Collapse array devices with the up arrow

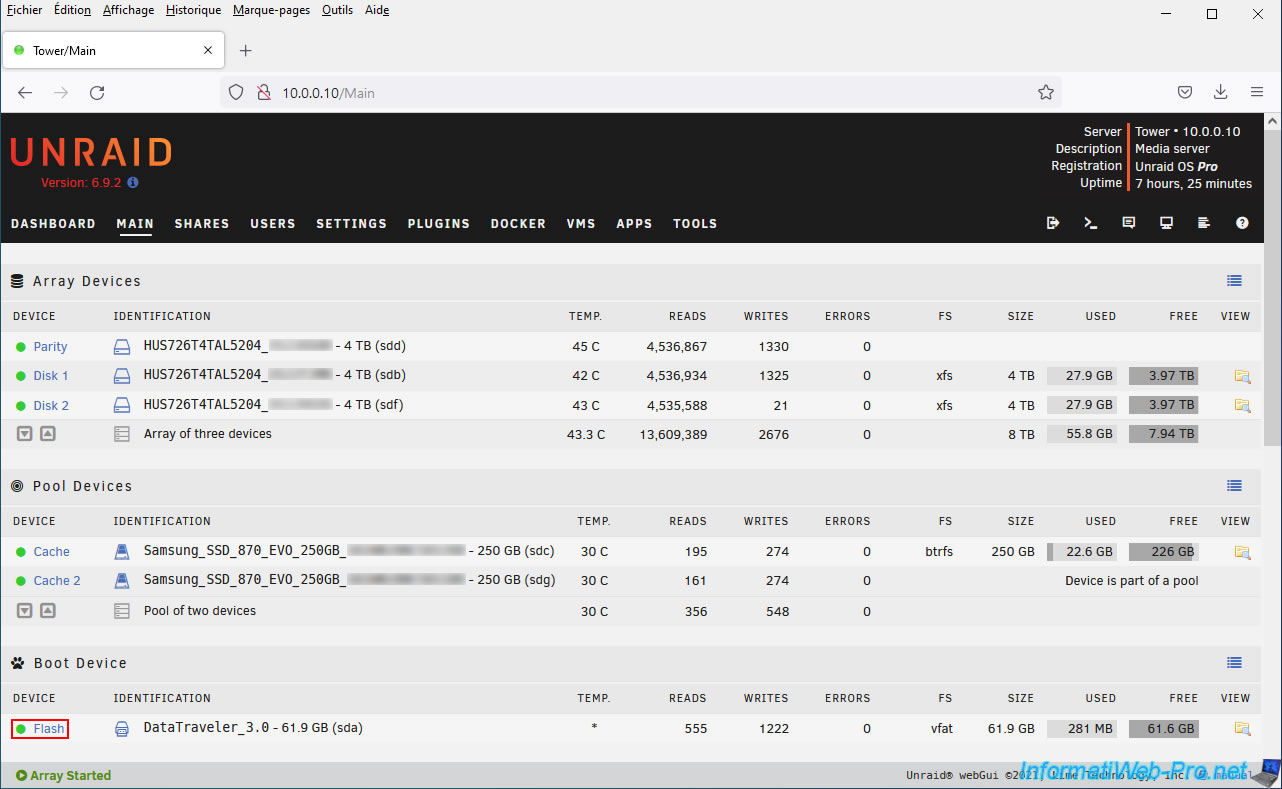click(47, 434)
